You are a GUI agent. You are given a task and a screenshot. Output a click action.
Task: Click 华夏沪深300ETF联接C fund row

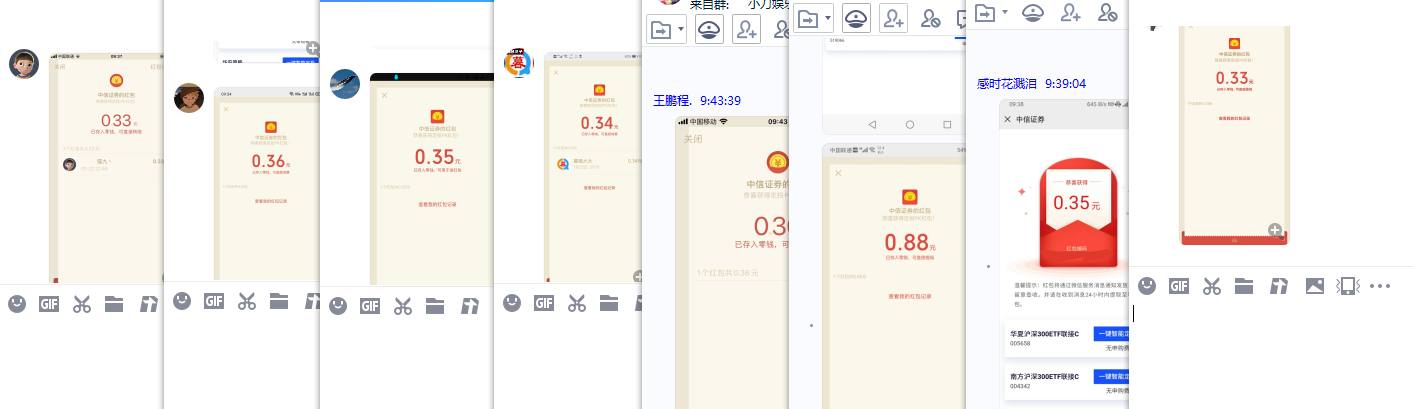(x=1067, y=341)
